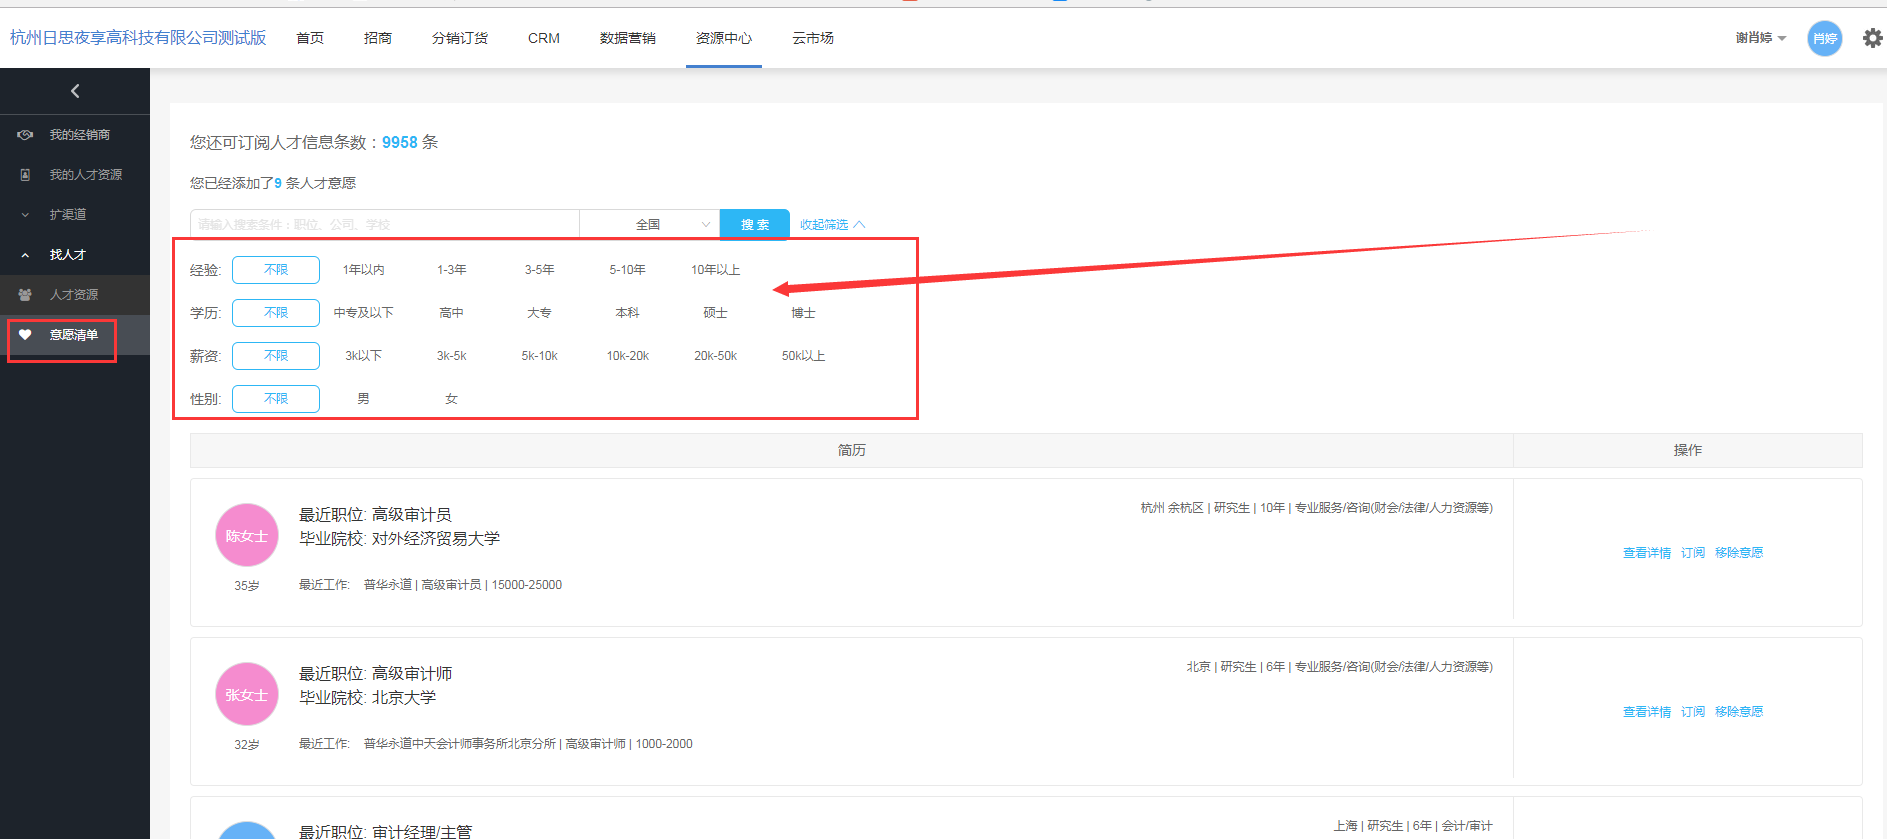1887x839 pixels.
Task: Click the search condition input field
Action: pyautogui.click(x=384, y=225)
